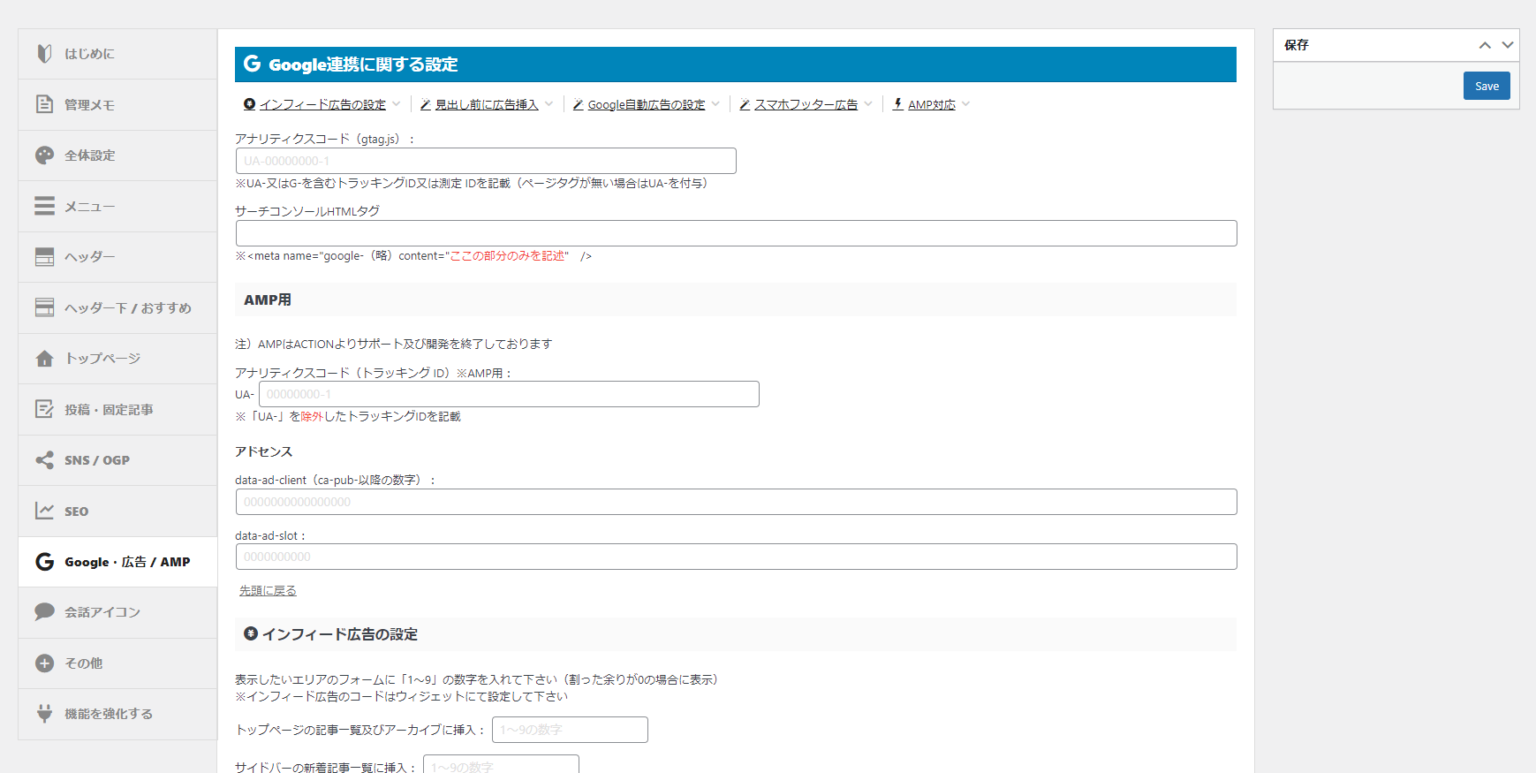Click the home icon for トップページ
Image resolution: width=1536 pixels, height=773 pixels.
point(44,359)
